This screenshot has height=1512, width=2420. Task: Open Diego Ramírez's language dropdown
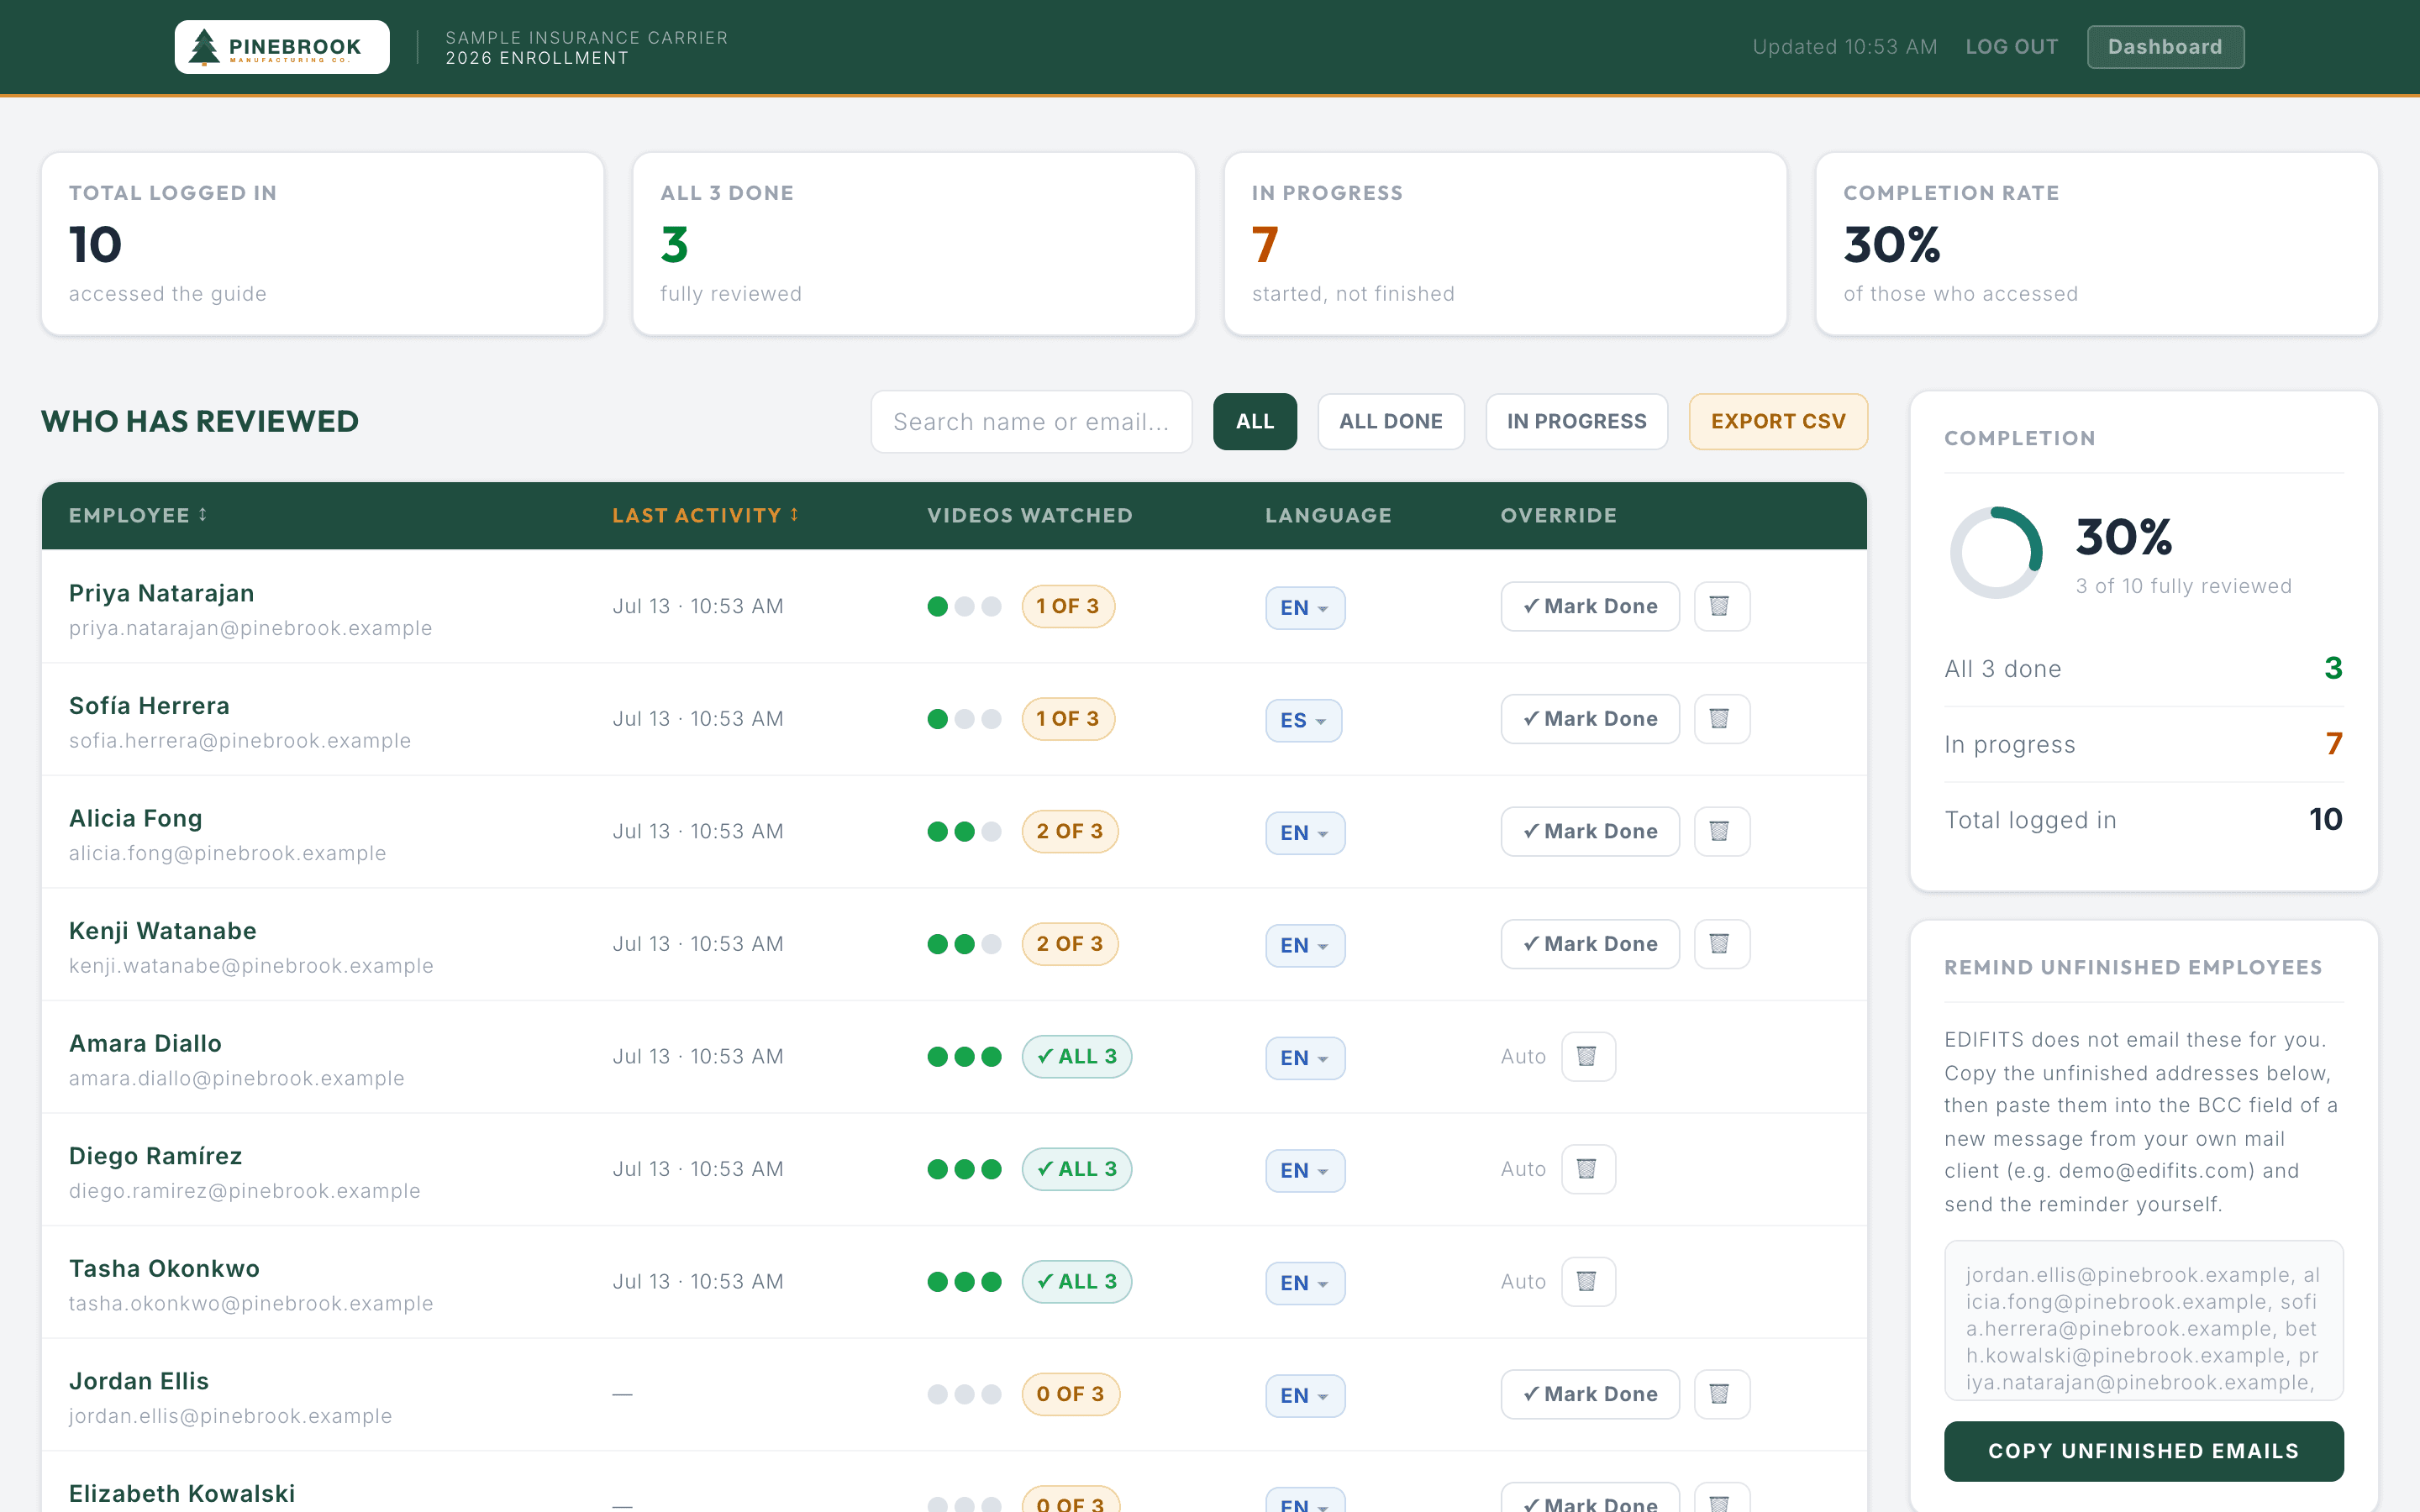pos(1305,1170)
